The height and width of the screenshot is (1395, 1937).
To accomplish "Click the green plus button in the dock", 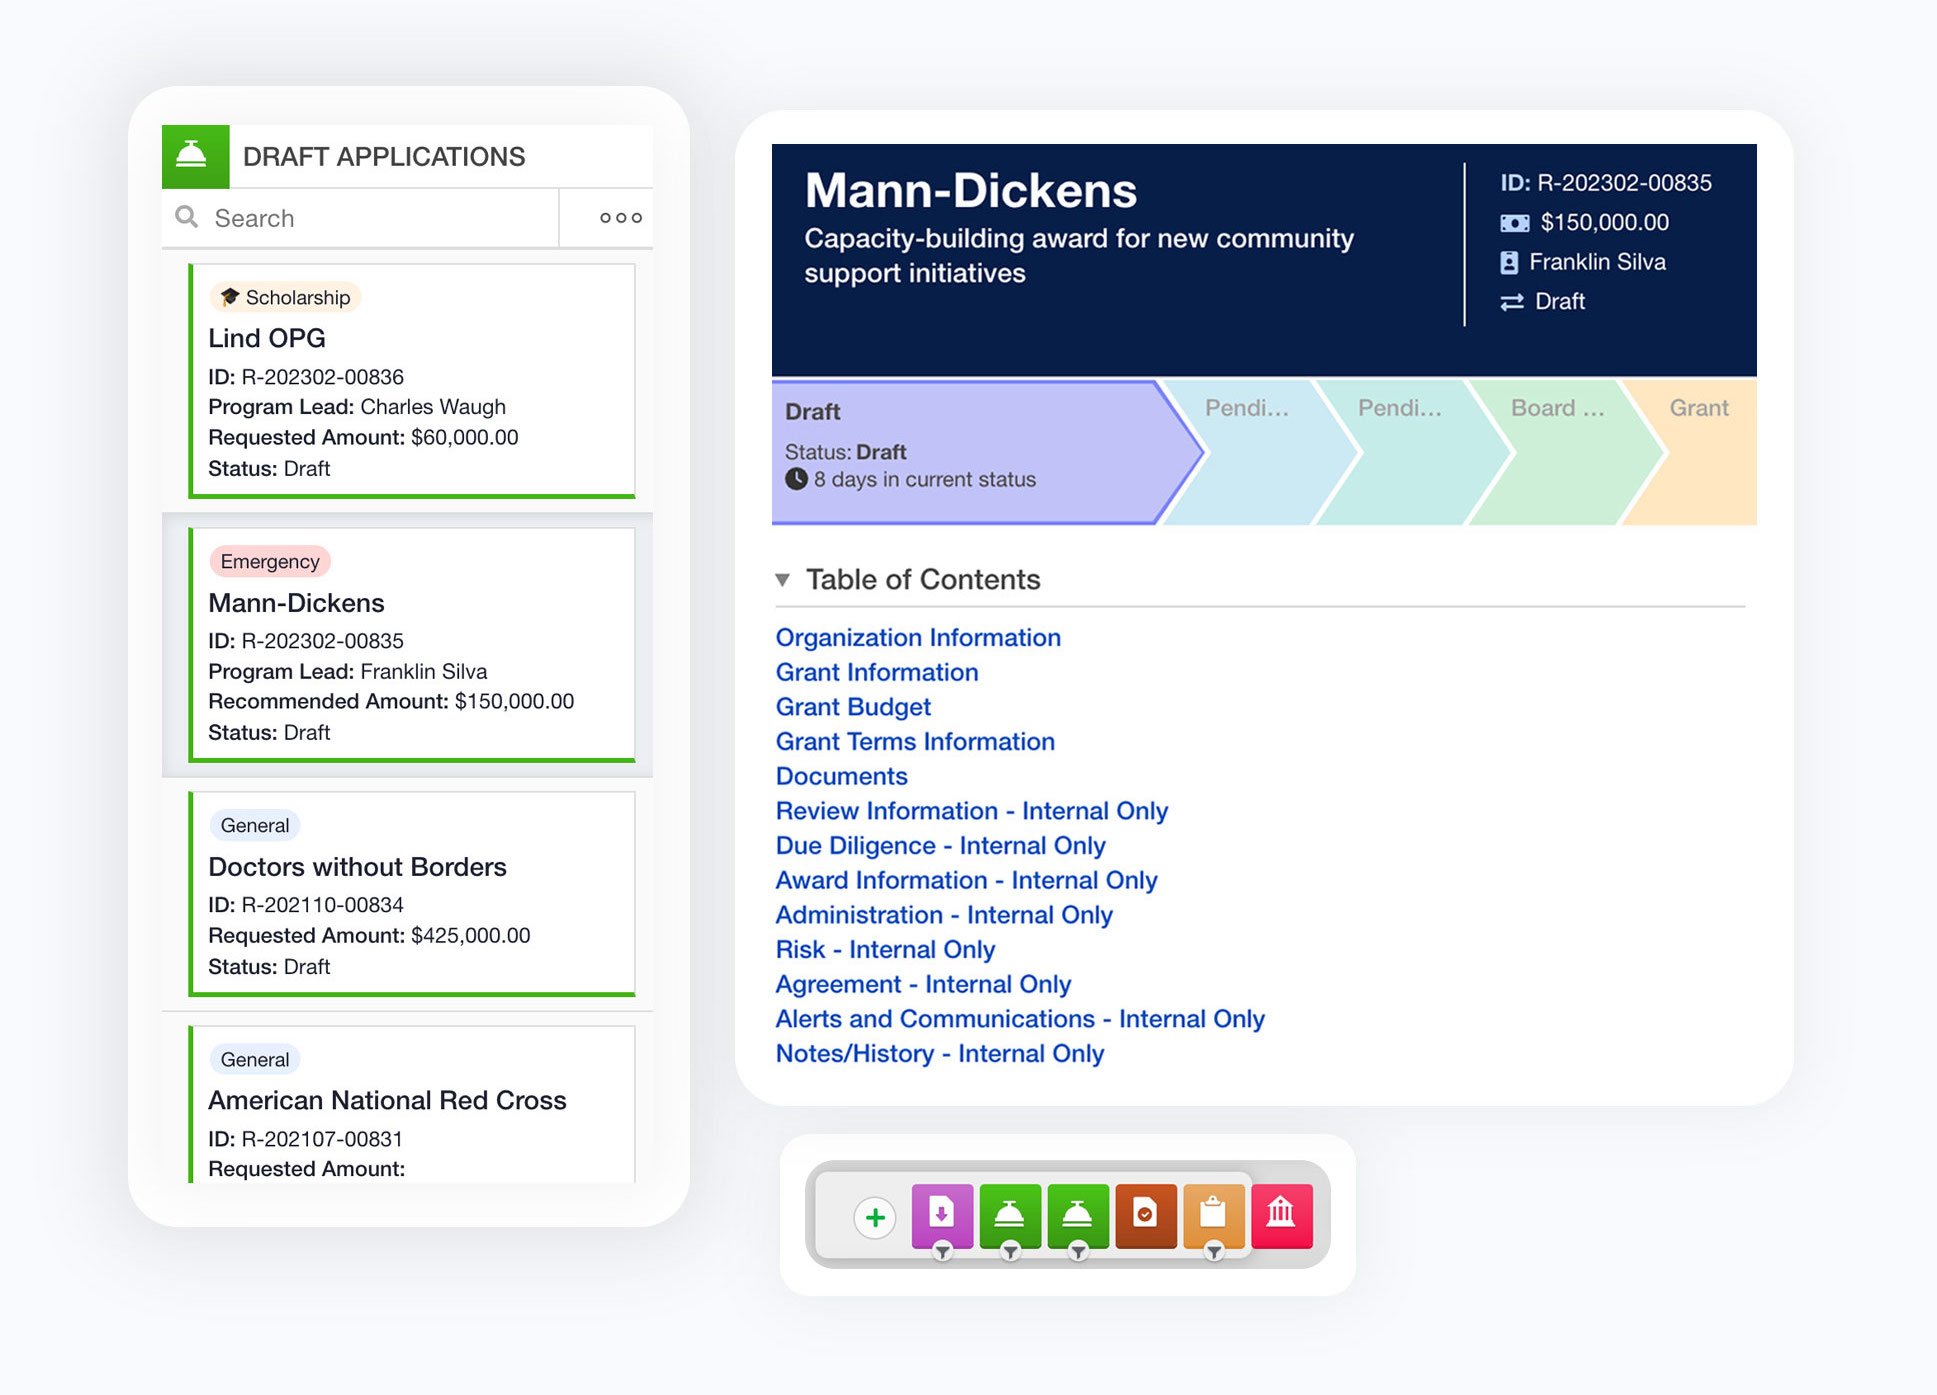I will 874,1217.
